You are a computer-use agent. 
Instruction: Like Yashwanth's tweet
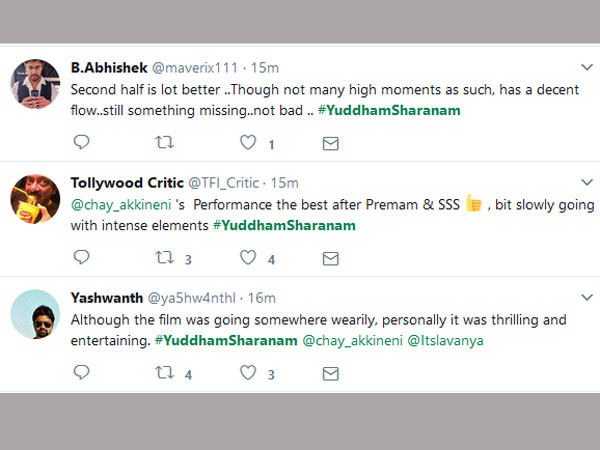[248, 373]
